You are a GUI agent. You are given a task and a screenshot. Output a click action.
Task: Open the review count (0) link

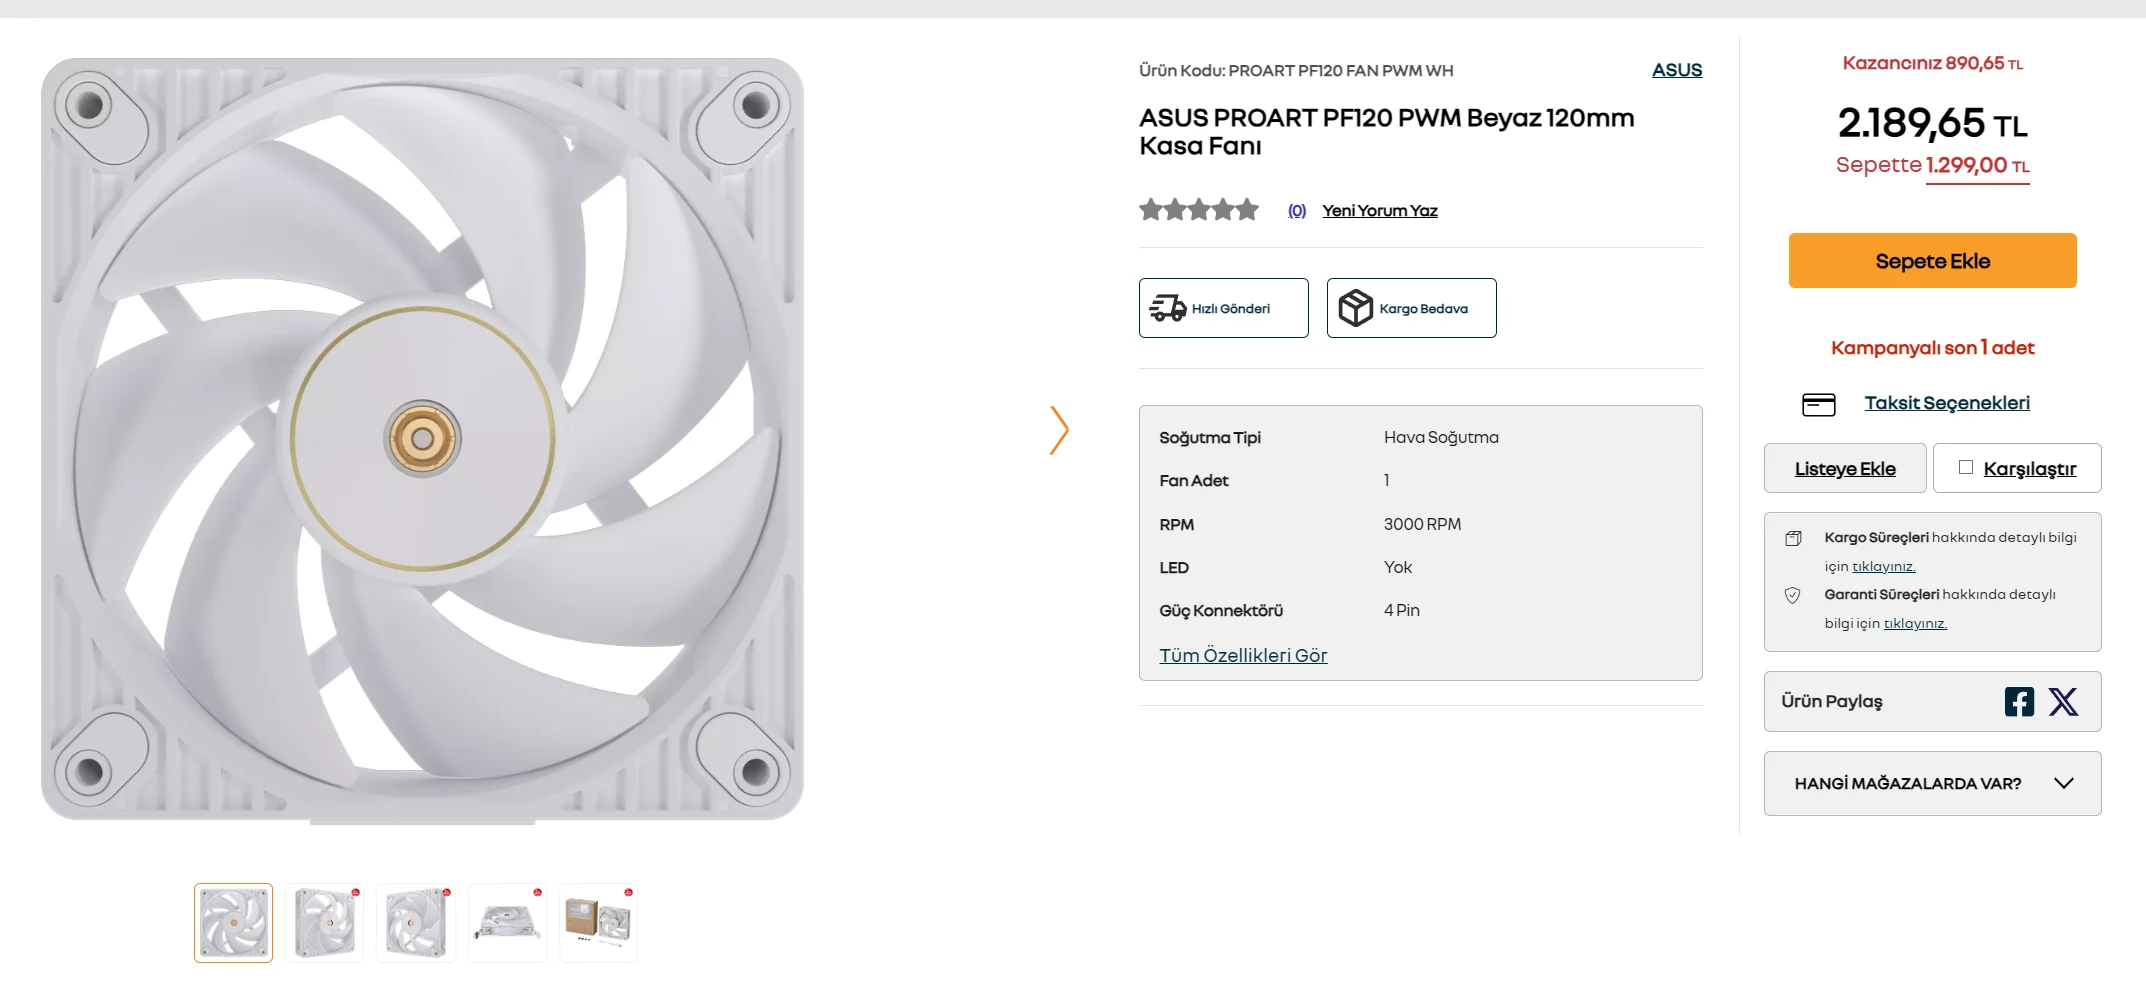pyautogui.click(x=1297, y=210)
